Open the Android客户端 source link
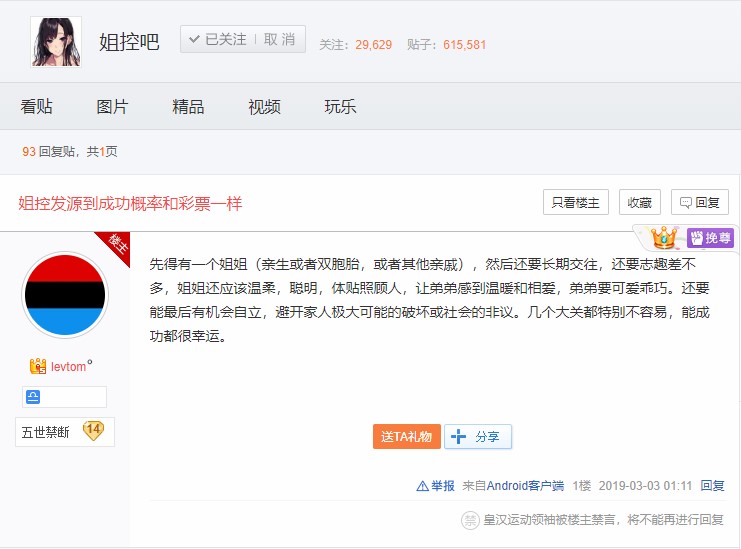This screenshot has width=741, height=549. pos(525,486)
